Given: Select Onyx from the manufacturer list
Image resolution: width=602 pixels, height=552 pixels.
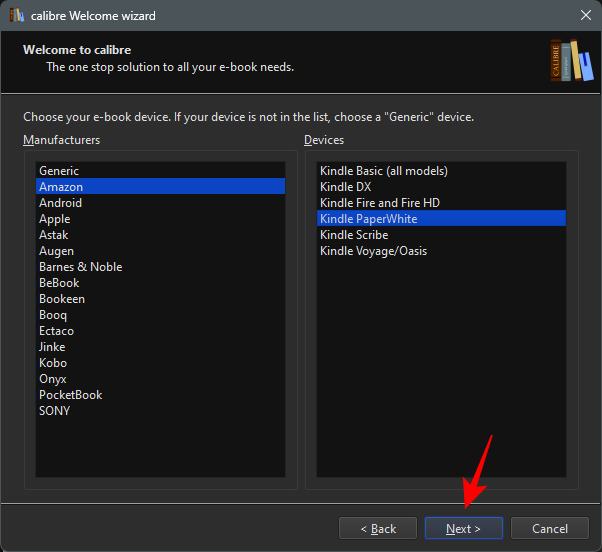Looking at the screenshot, I should point(53,379).
